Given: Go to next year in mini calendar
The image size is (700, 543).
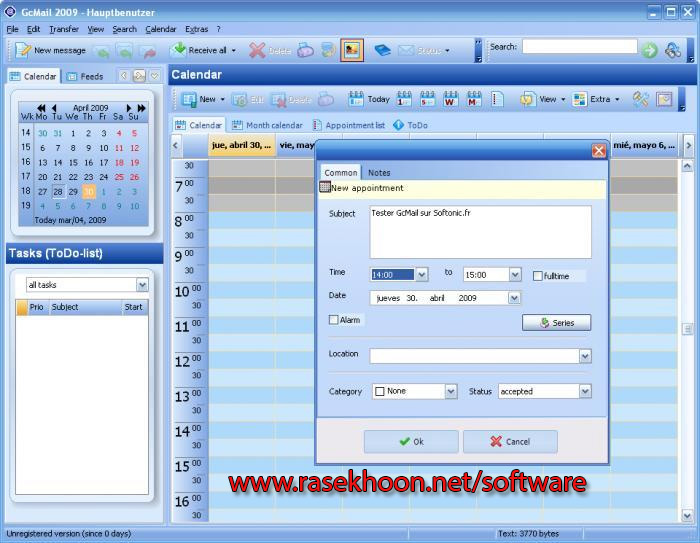Looking at the screenshot, I should [142, 108].
